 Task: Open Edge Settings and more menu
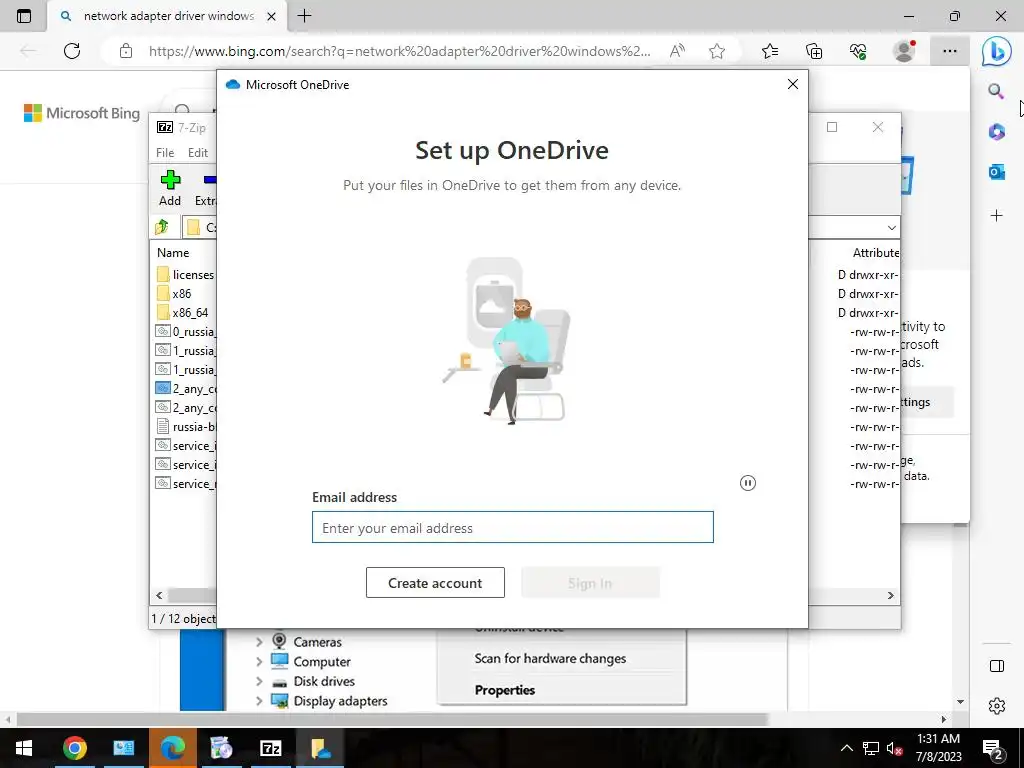pyautogui.click(x=950, y=51)
